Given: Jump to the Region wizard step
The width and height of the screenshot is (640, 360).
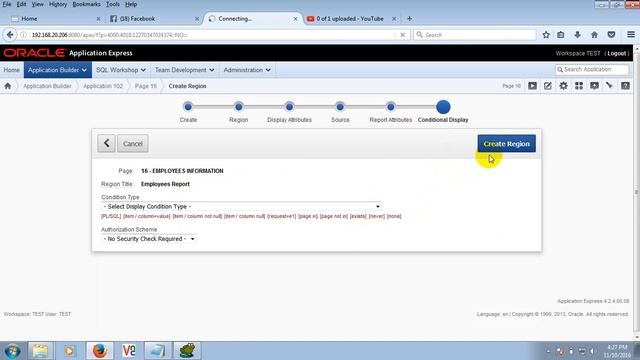Looking at the screenshot, I should point(239,107).
